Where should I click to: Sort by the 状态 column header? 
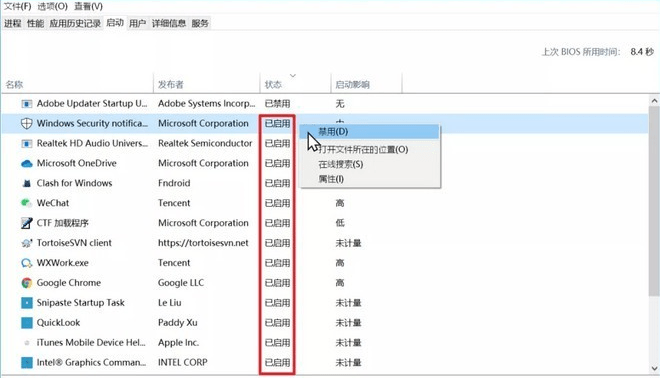click(x=295, y=84)
